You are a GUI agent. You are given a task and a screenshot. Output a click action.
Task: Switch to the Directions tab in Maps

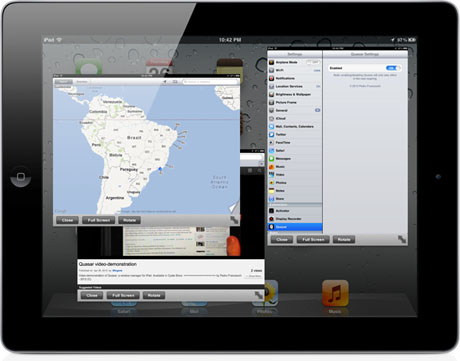[x=81, y=82]
